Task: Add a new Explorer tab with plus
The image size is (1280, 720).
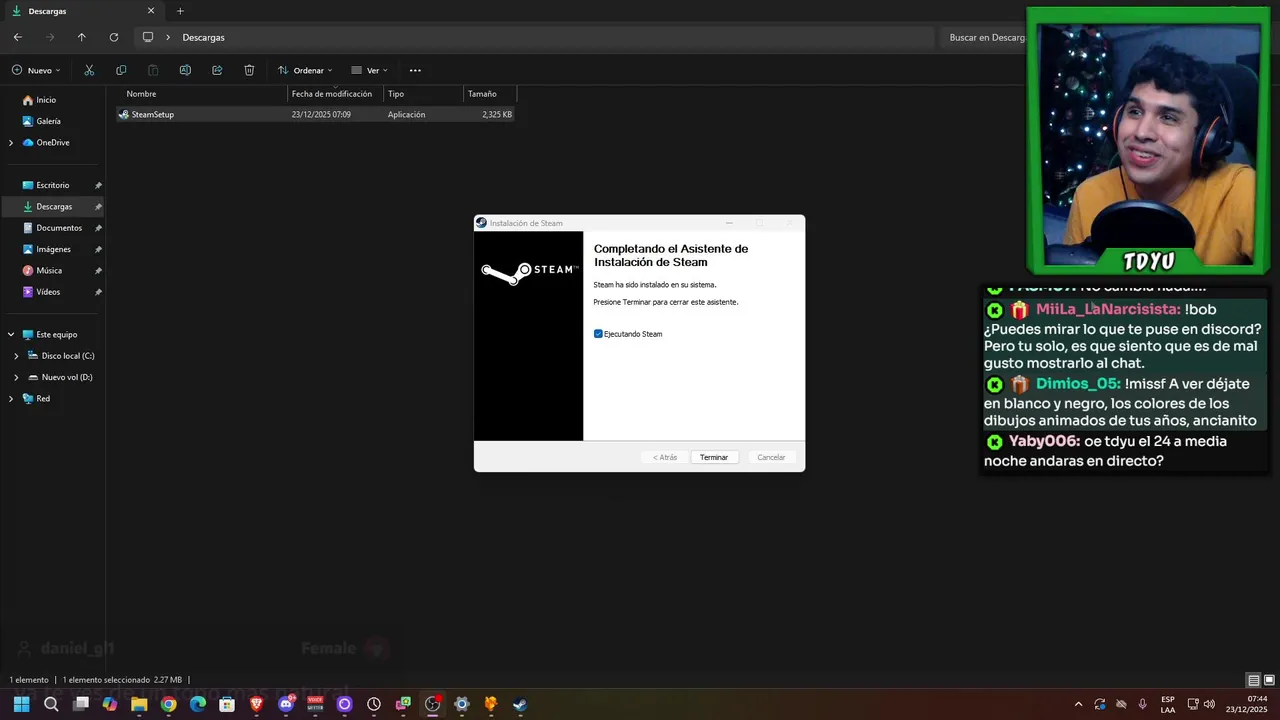Action: point(180,11)
